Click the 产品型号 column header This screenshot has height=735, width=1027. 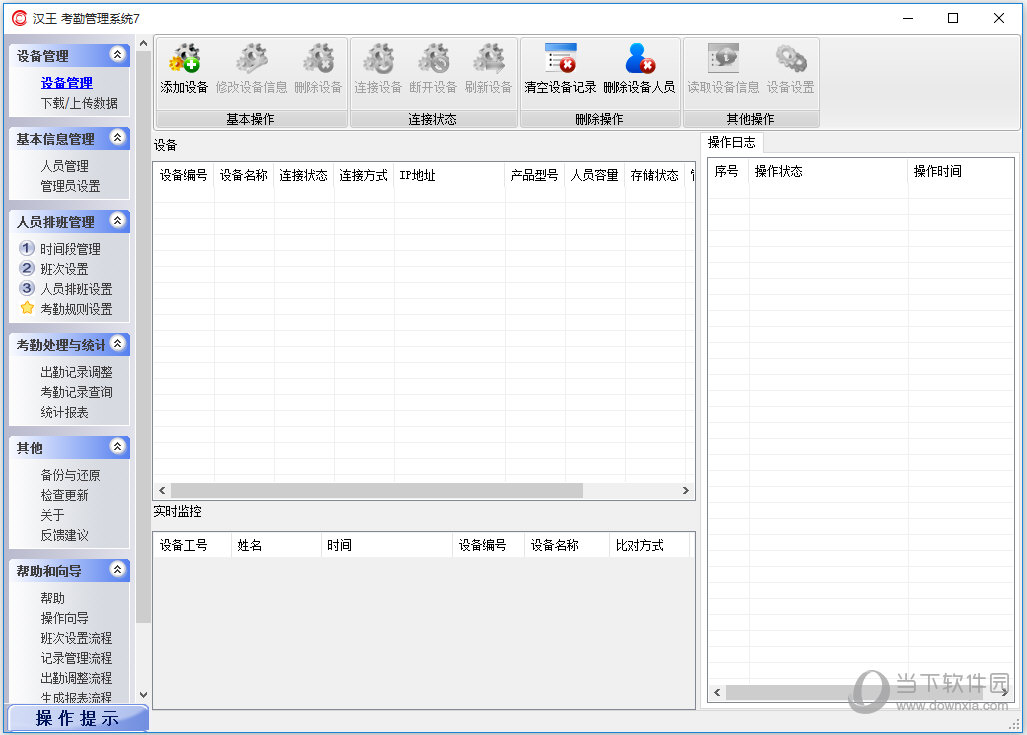[x=534, y=176]
